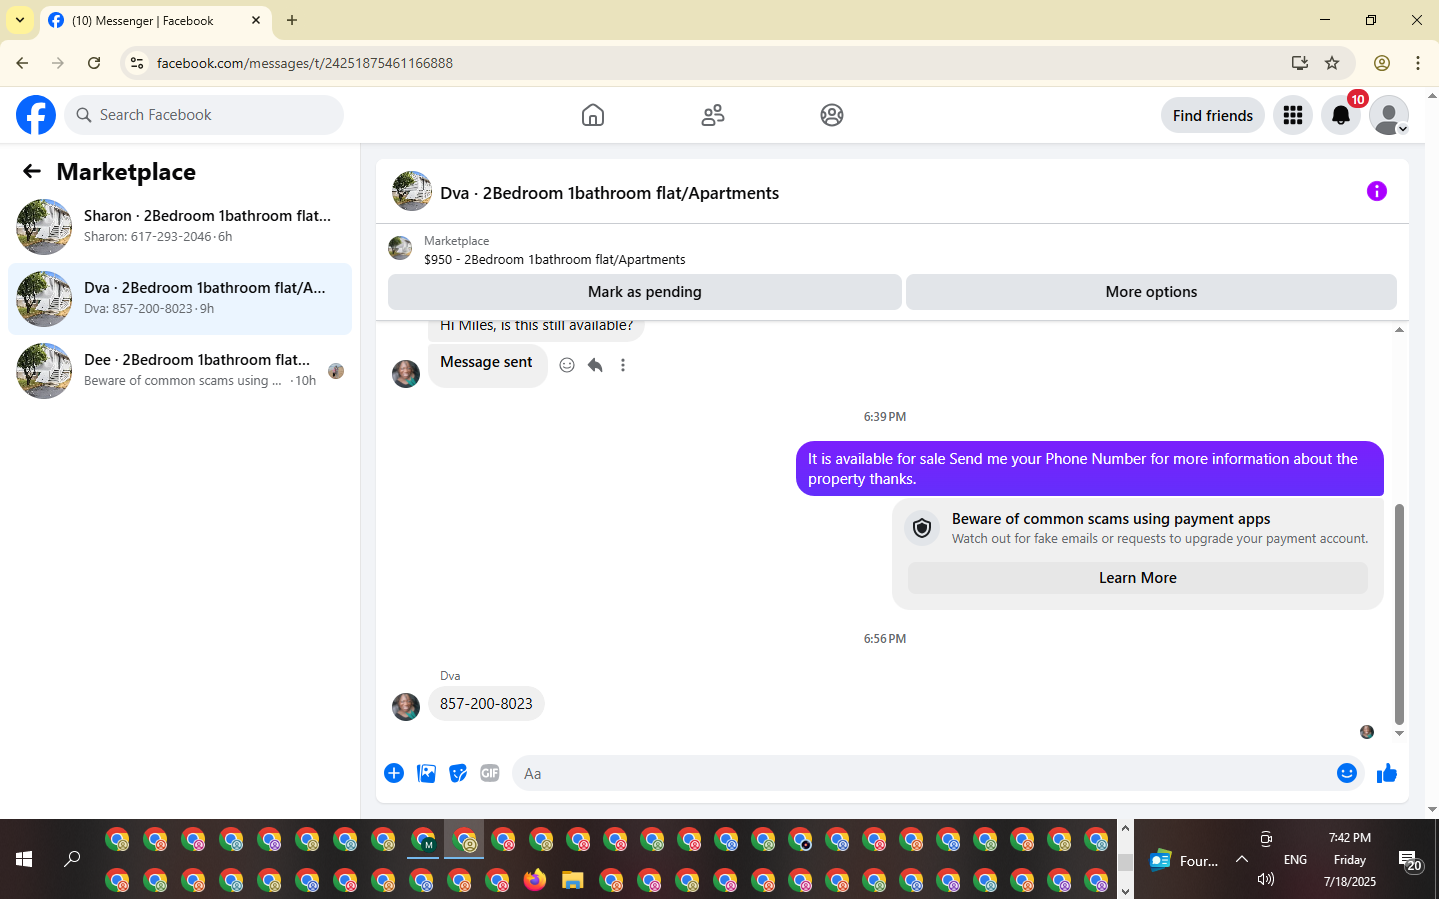Go to the Home feed icon
Image resolution: width=1439 pixels, height=899 pixels.
pos(593,115)
